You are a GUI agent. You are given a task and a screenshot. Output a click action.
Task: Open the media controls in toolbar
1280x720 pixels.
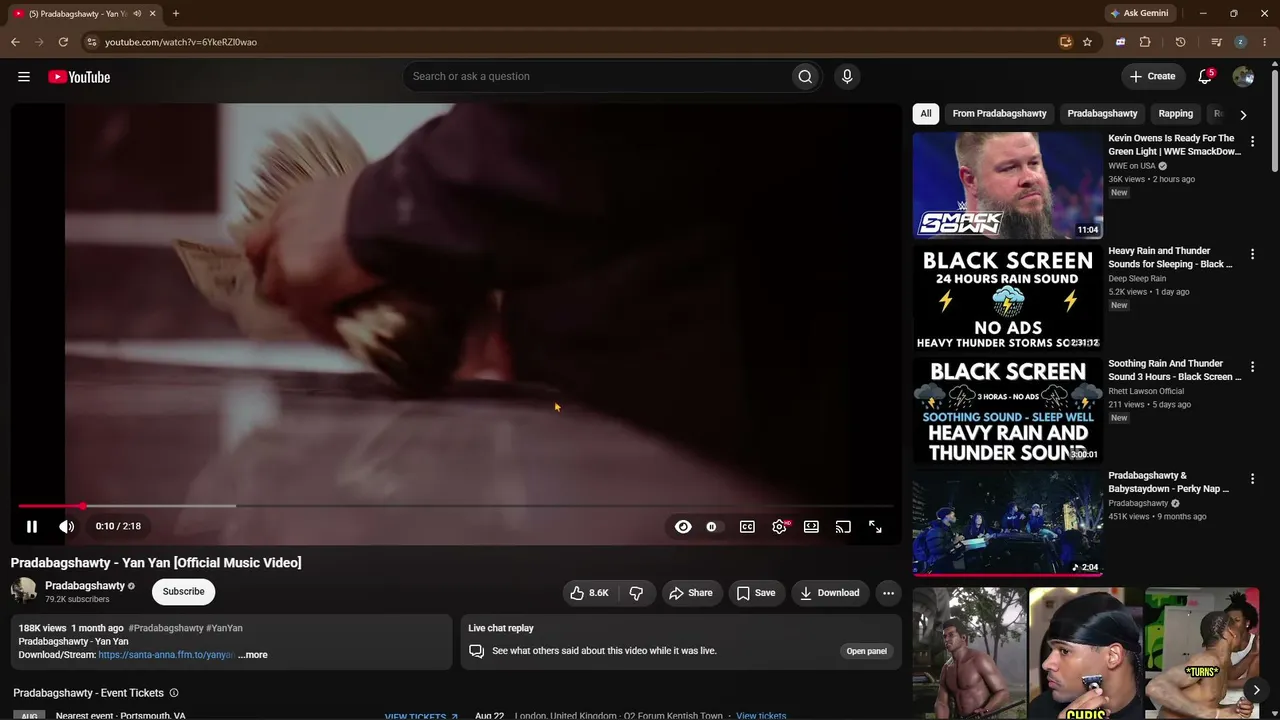coord(1216,42)
